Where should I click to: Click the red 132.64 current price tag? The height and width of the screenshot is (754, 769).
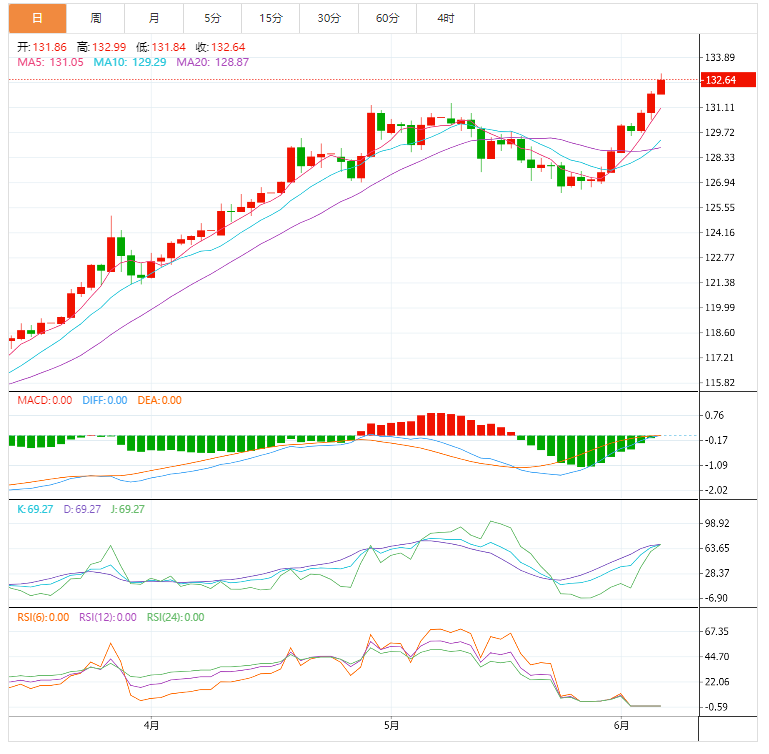click(720, 80)
